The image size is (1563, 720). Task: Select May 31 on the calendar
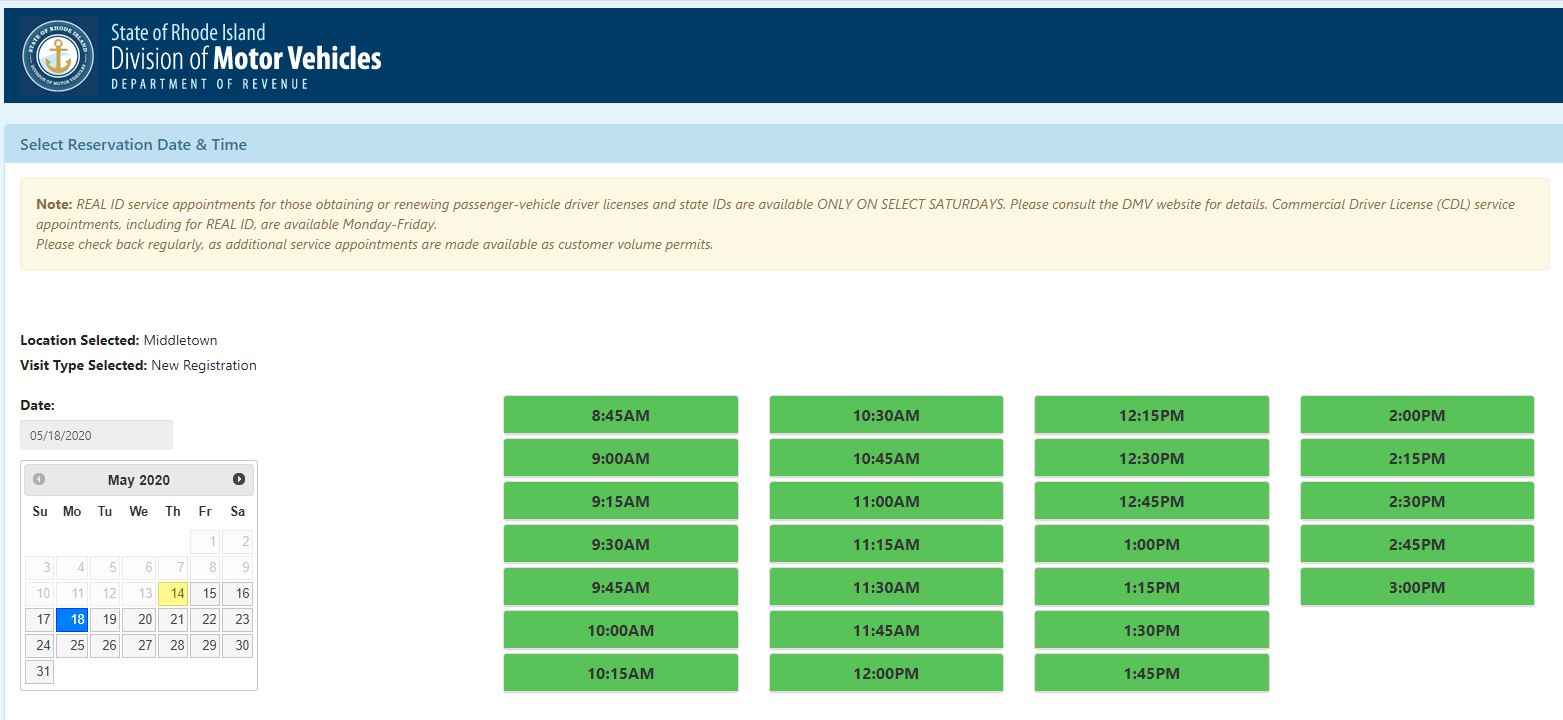[39, 672]
